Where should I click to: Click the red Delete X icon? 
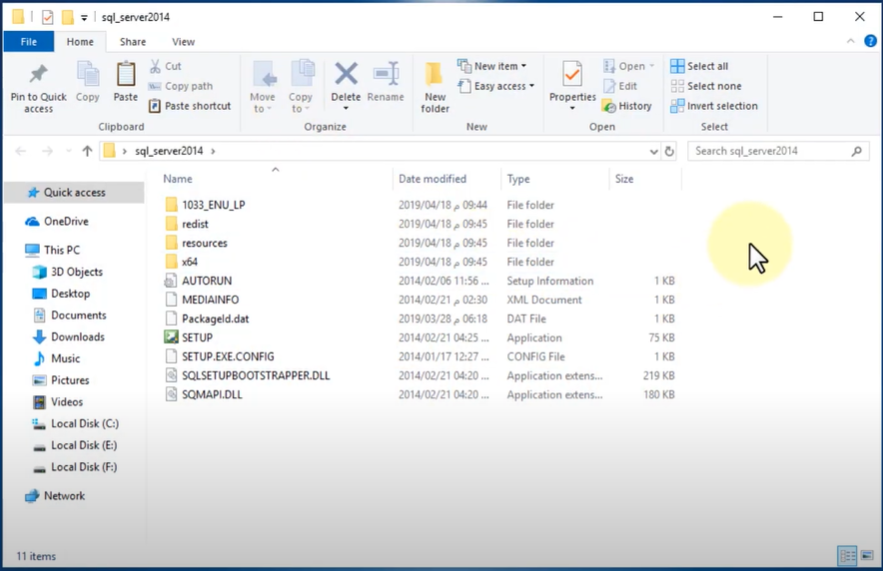pyautogui.click(x=346, y=74)
